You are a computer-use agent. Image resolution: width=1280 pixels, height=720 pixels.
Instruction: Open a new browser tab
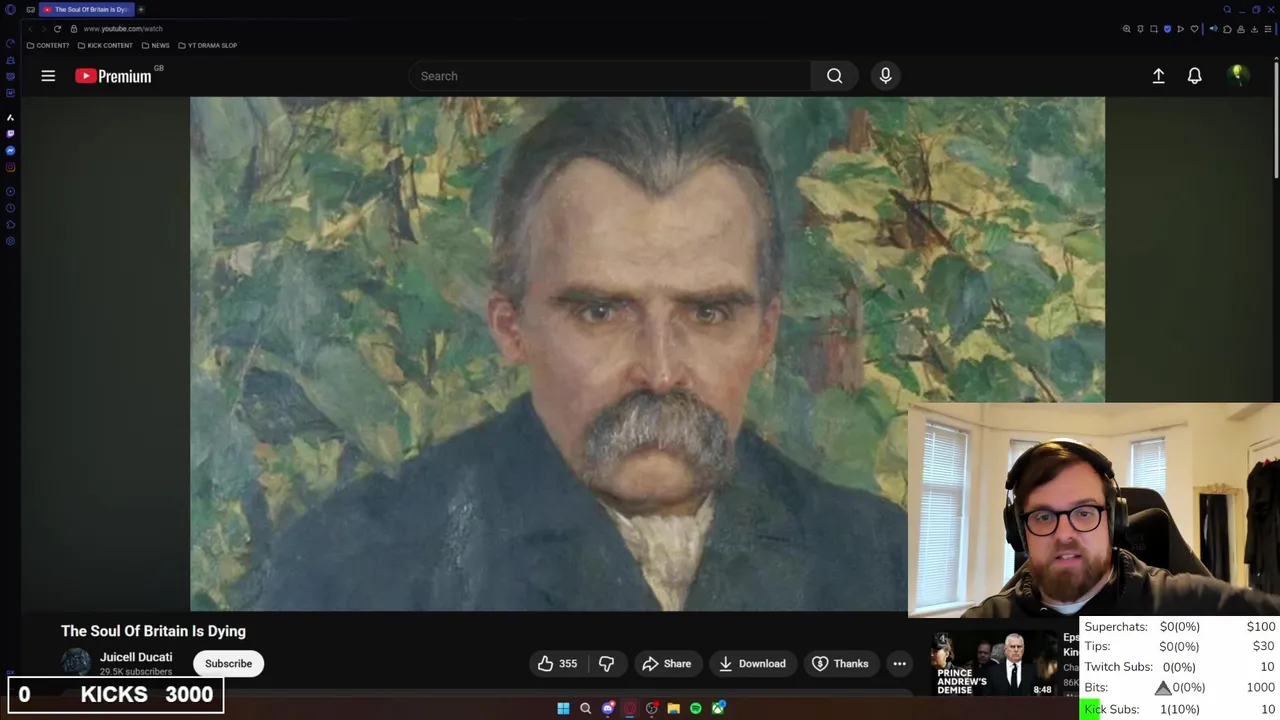[141, 9]
